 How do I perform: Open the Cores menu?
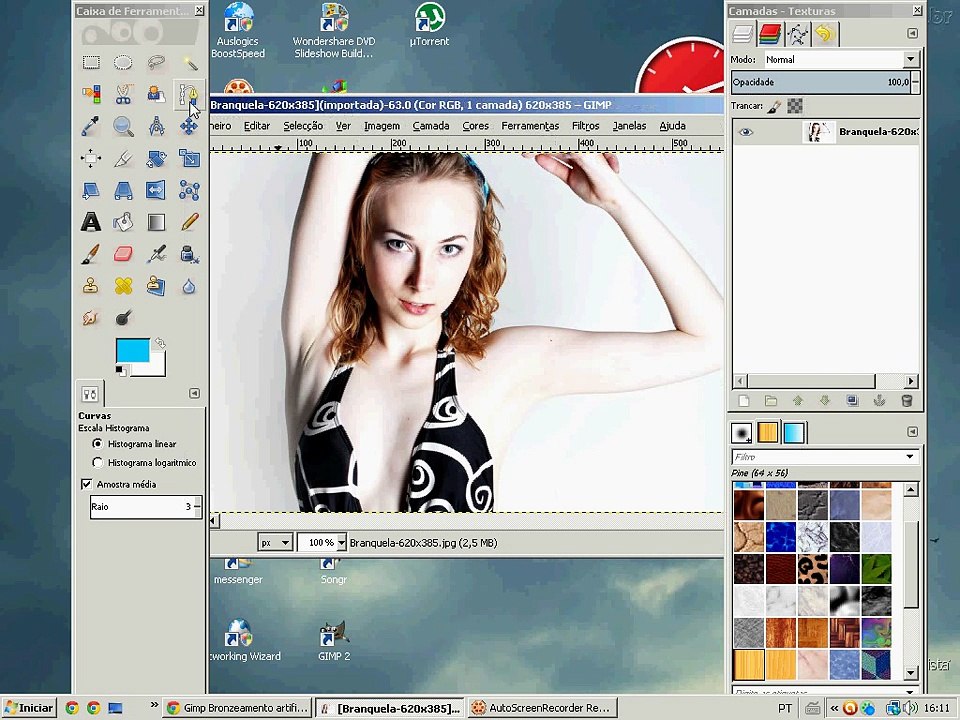pyautogui.click(x=475, y=126)
